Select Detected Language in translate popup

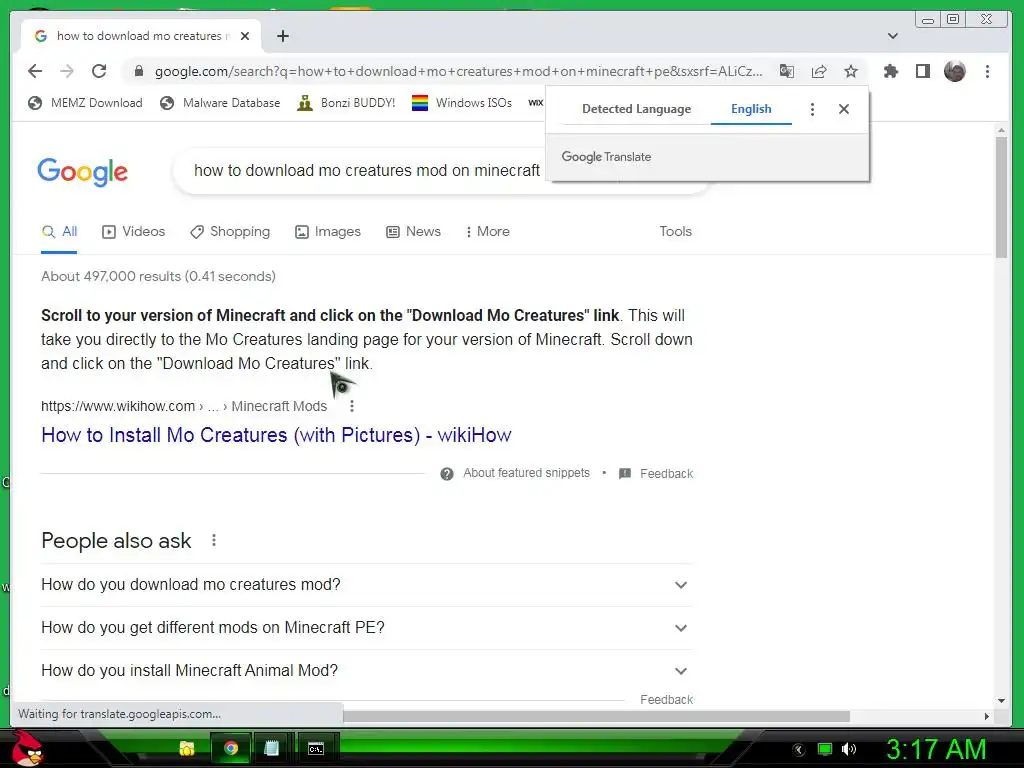coord(636,109)
